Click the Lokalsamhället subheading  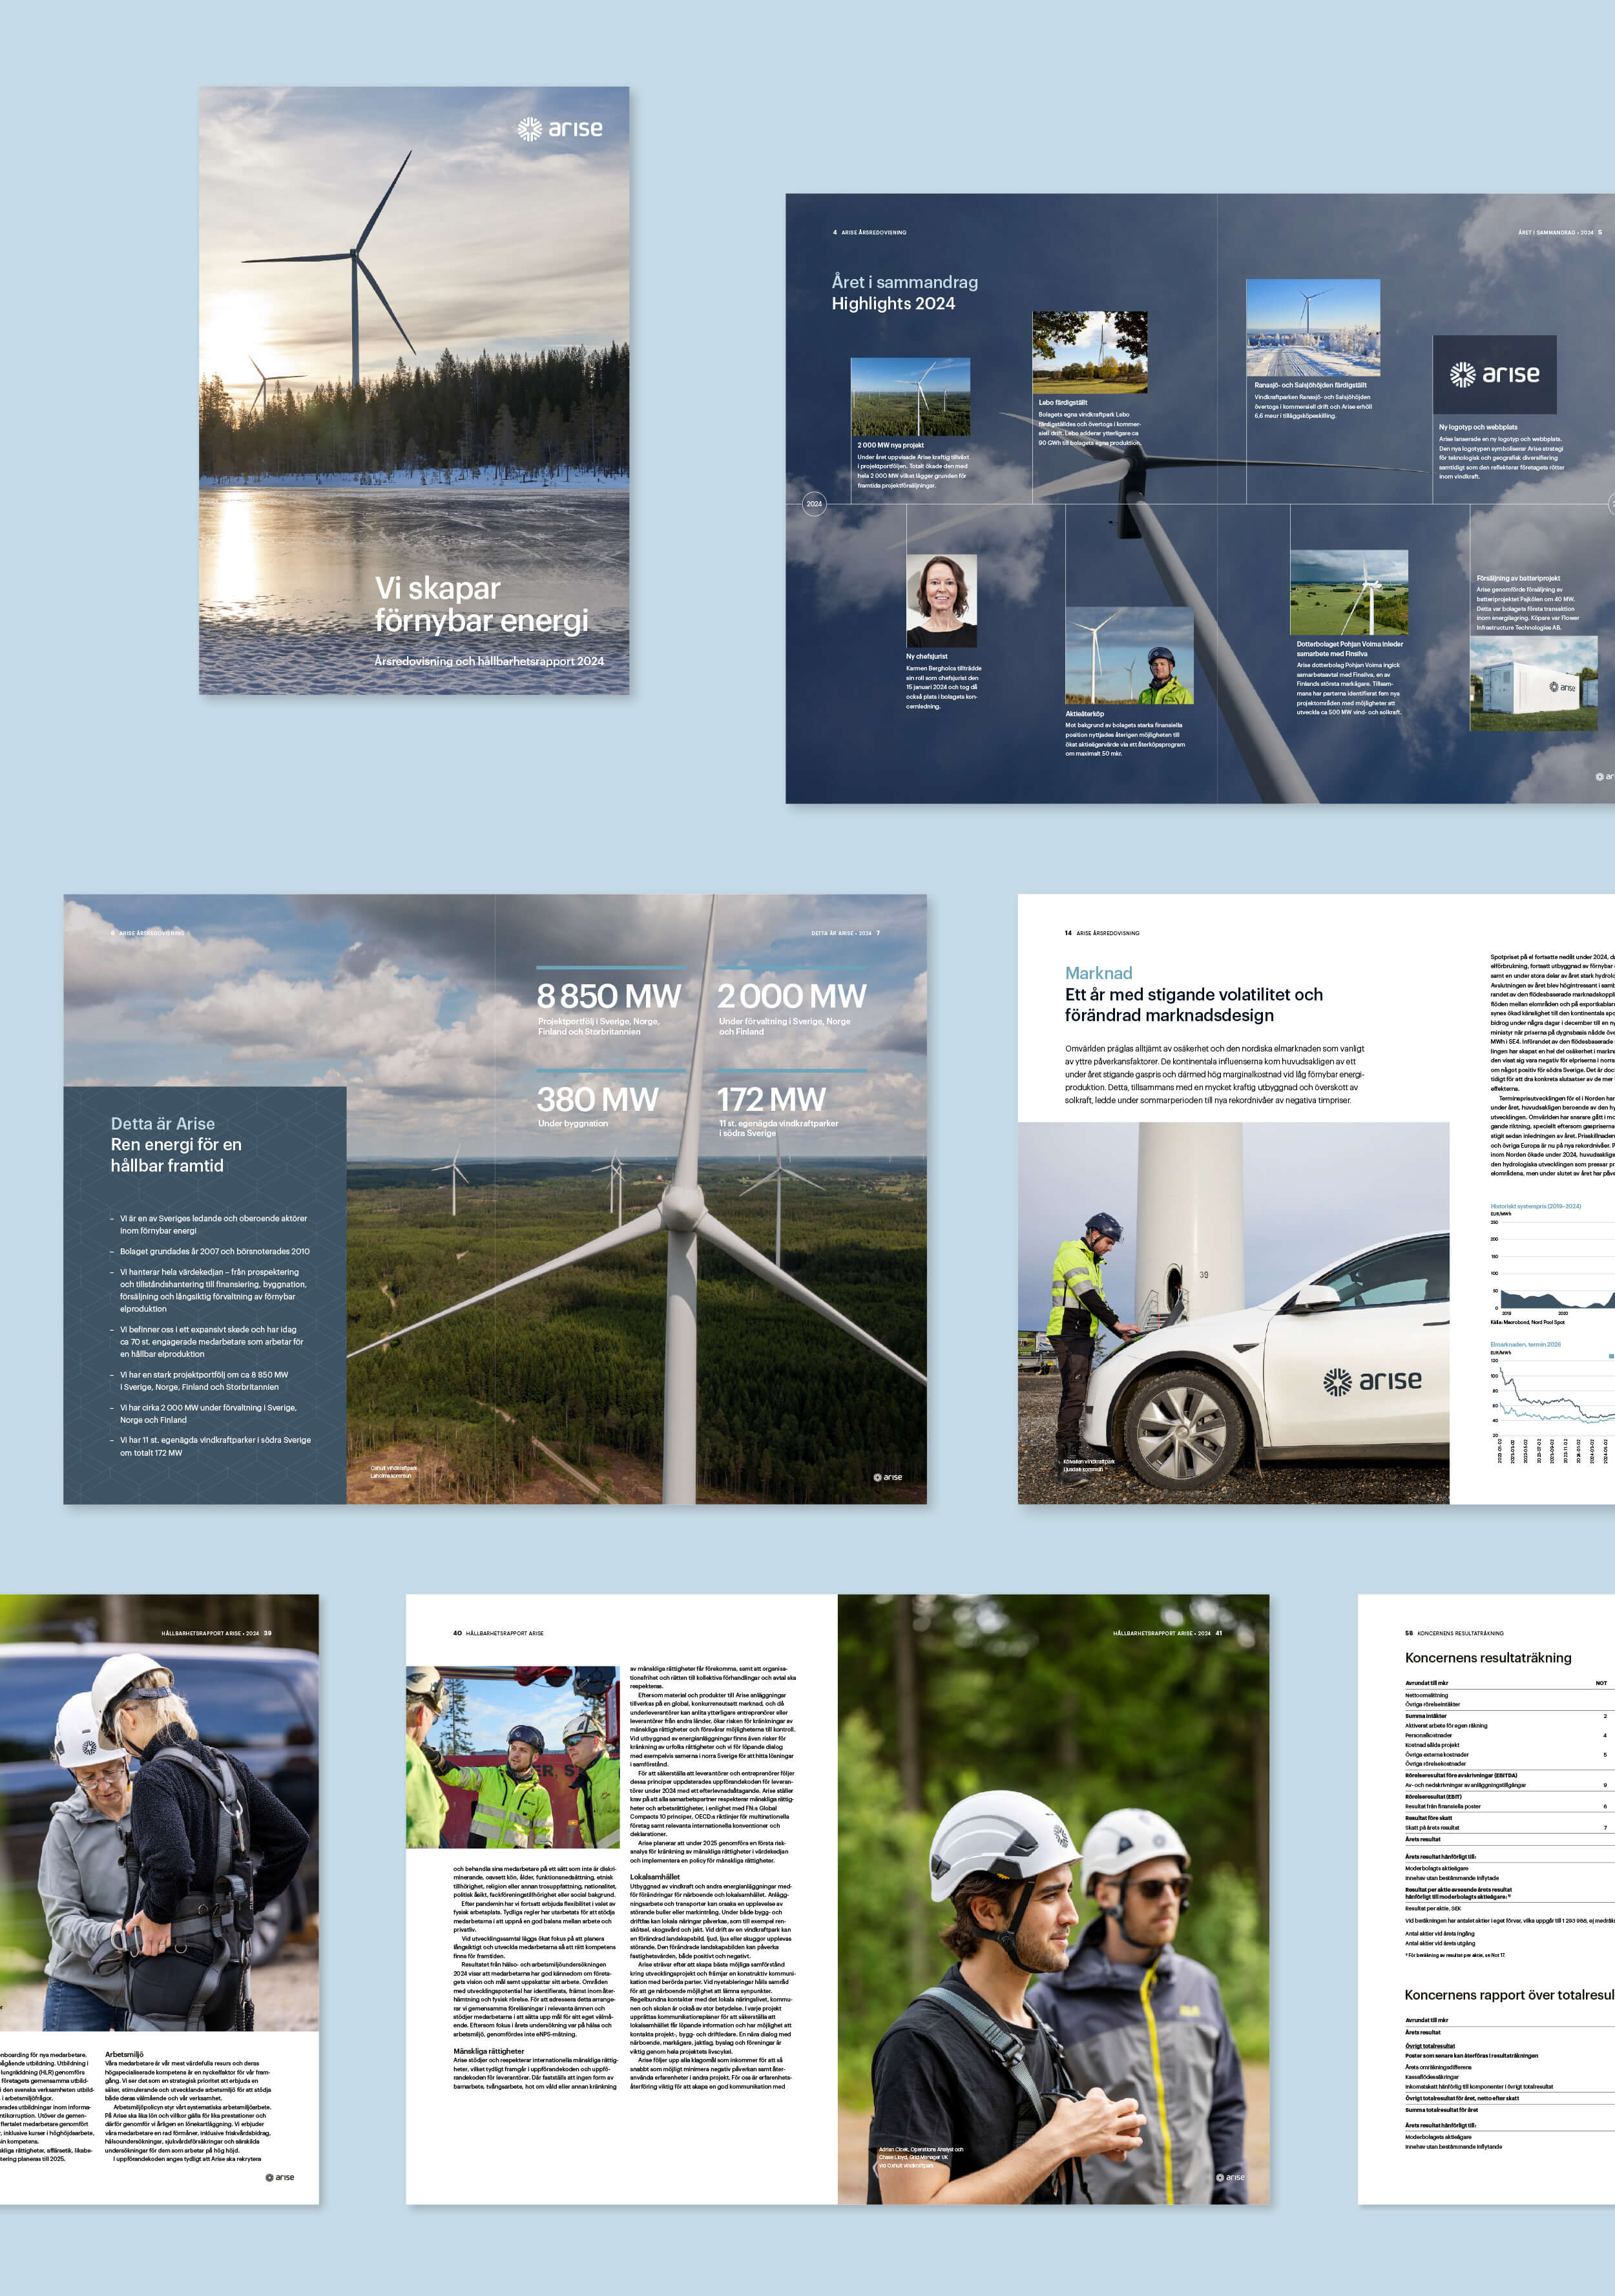point(654,1876)
